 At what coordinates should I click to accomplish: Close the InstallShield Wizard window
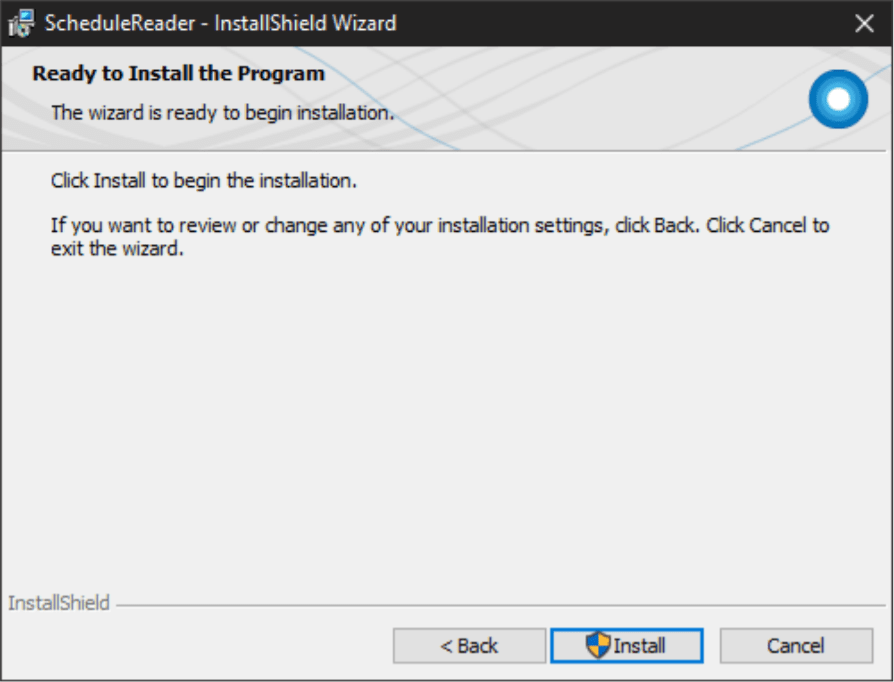tap(864, 23)
